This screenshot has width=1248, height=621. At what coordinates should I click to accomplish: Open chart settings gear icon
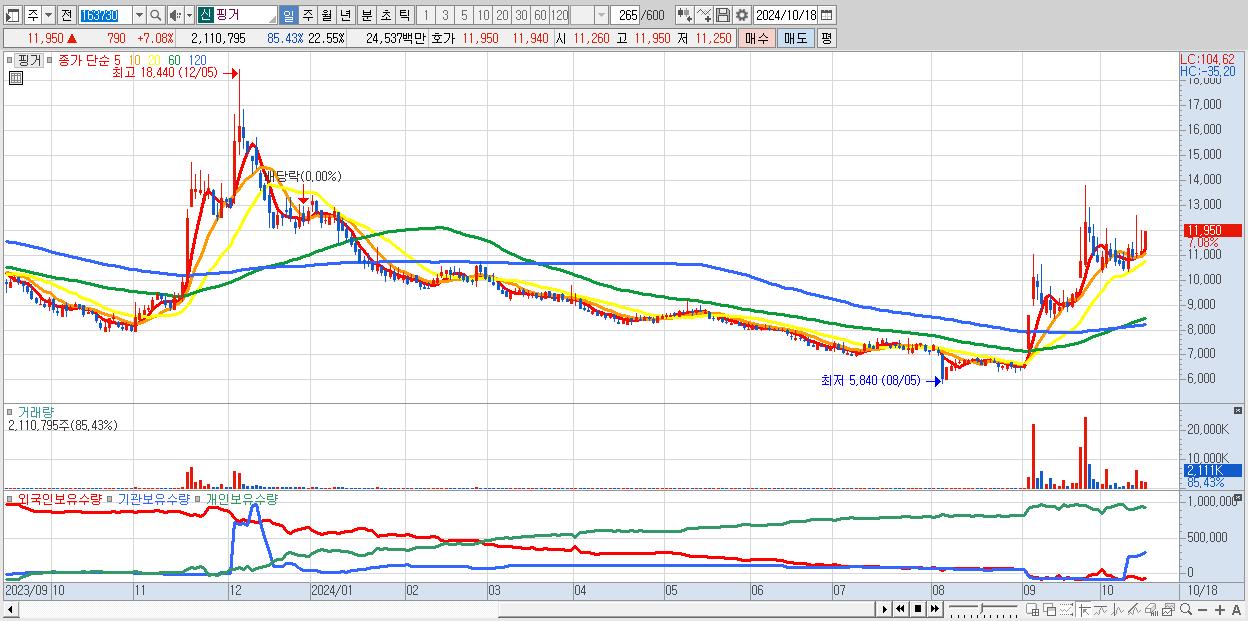tap(742, 15)
